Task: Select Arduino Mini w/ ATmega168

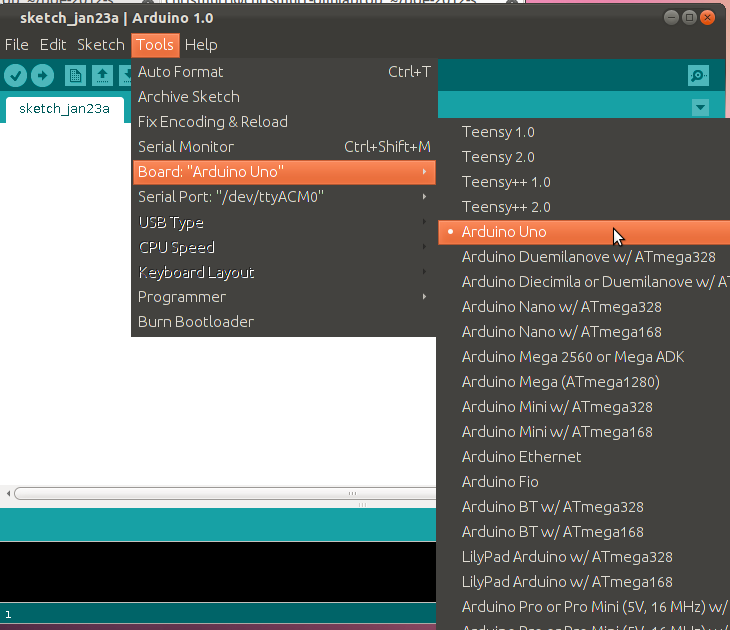Action: 584,432
